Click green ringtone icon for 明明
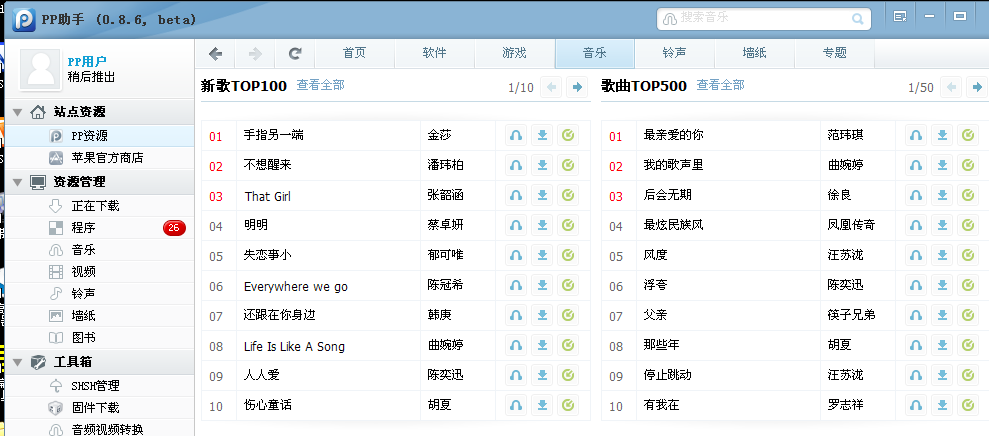This screenshot has width=989, height=436. pyautogui.click(x=567, y=226)
